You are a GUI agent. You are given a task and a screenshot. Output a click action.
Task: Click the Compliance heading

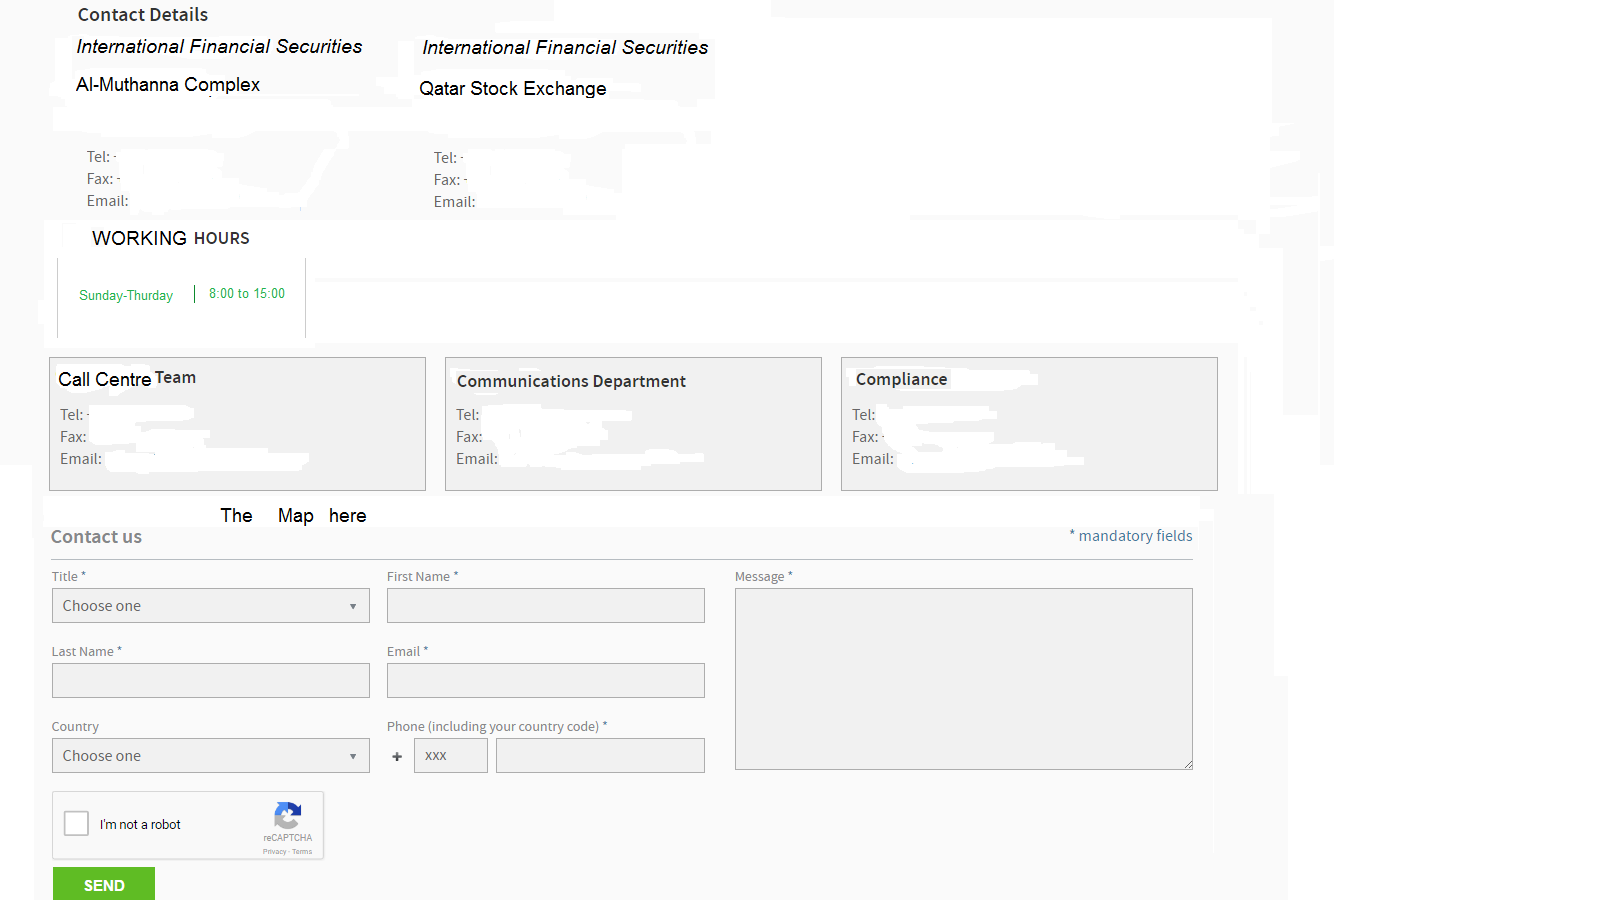(x=901, y=379)
